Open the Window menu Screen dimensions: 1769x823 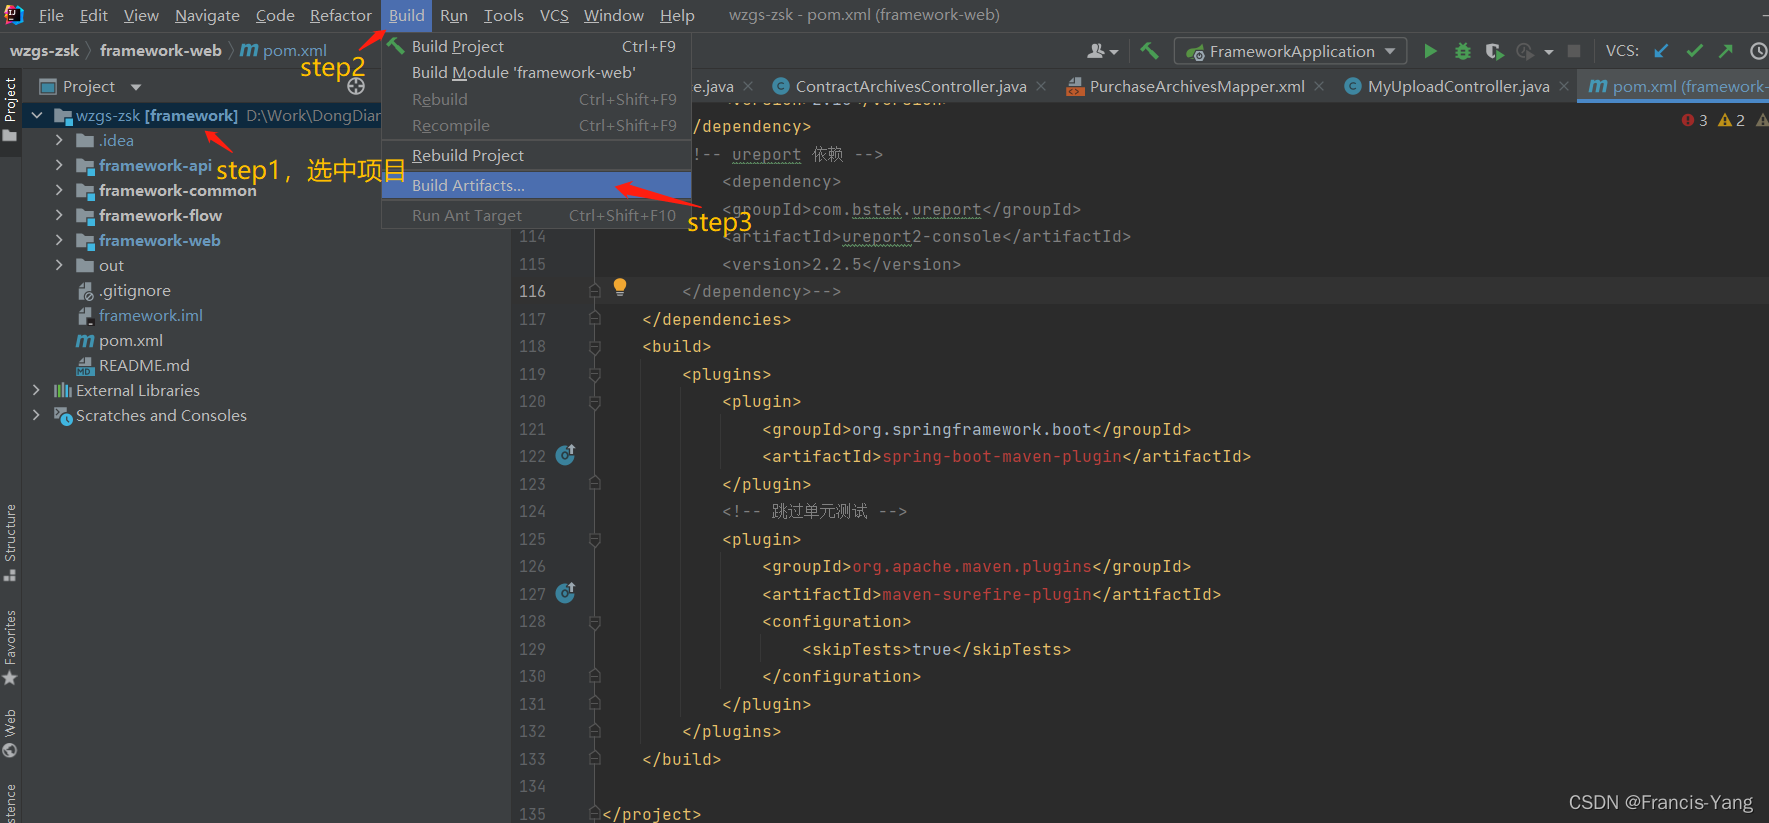pyautogui.click(x=613, y=15)
